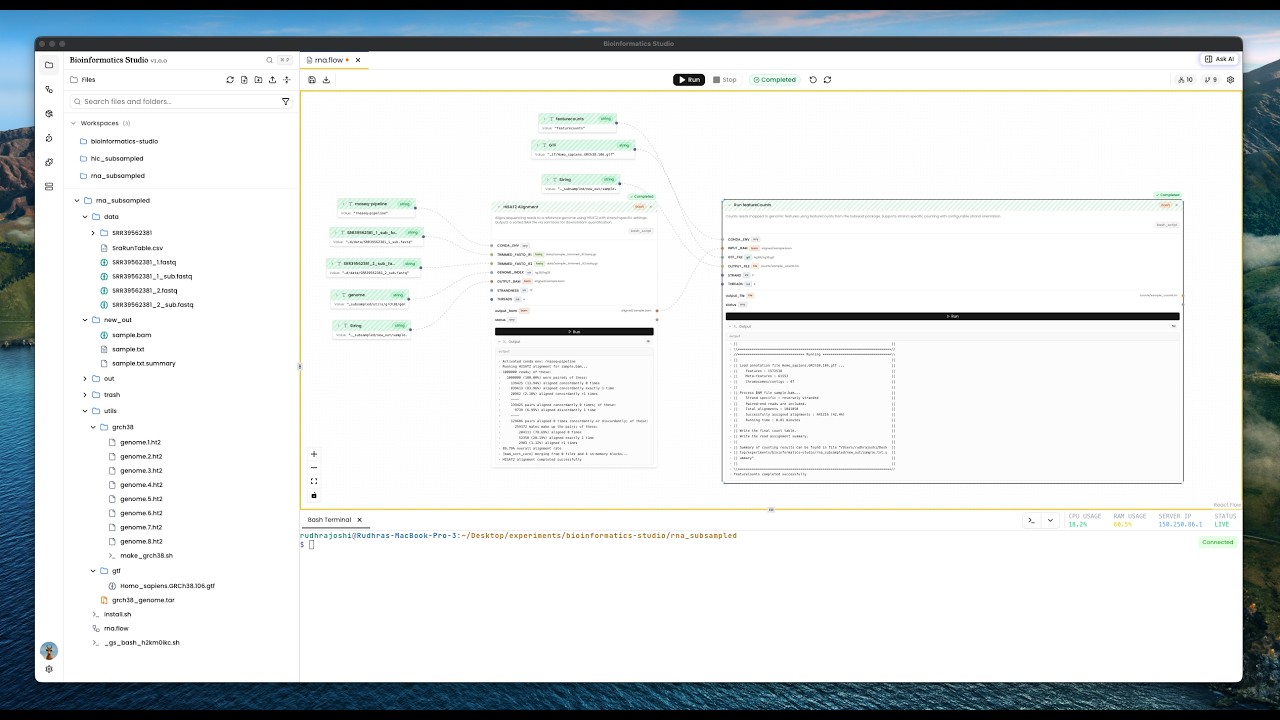The height and width of the screenshot is (720, 1280).
Task: Open the file filter funnel icon
Action: point(286,101)
